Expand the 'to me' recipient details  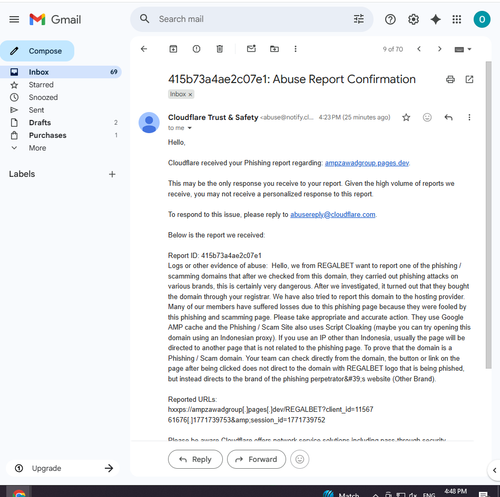[x=189, y=128]
